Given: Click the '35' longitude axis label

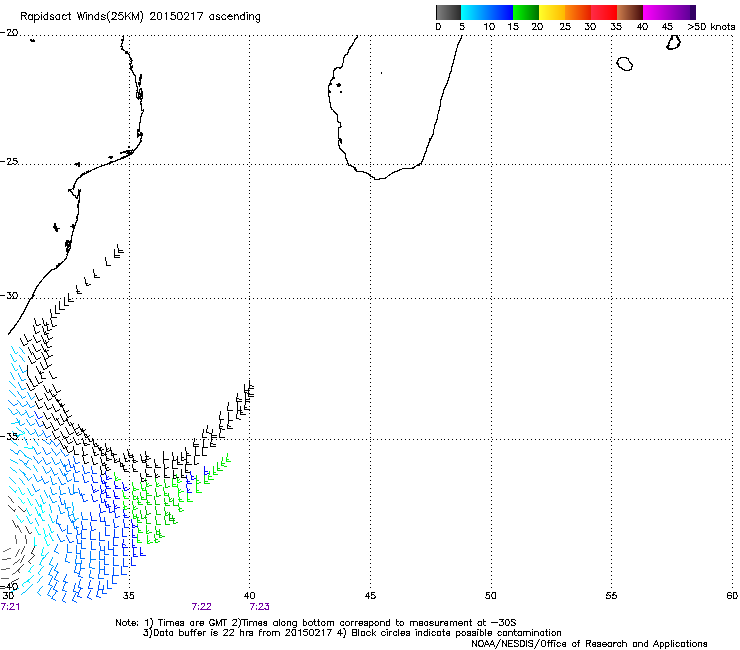Looking at the screenshot, I should click(x=129, y=596).
